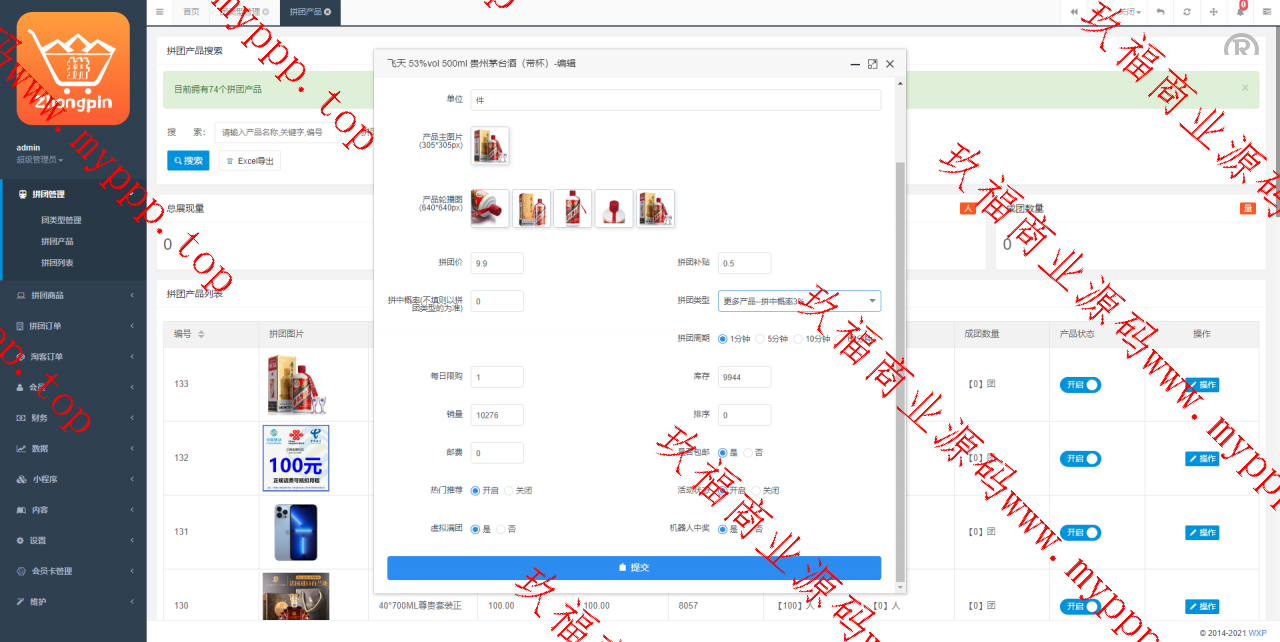Set 热门推荐 to 关闭
The width and height of the screenshot is (1280, 642).
click(509, 491)
